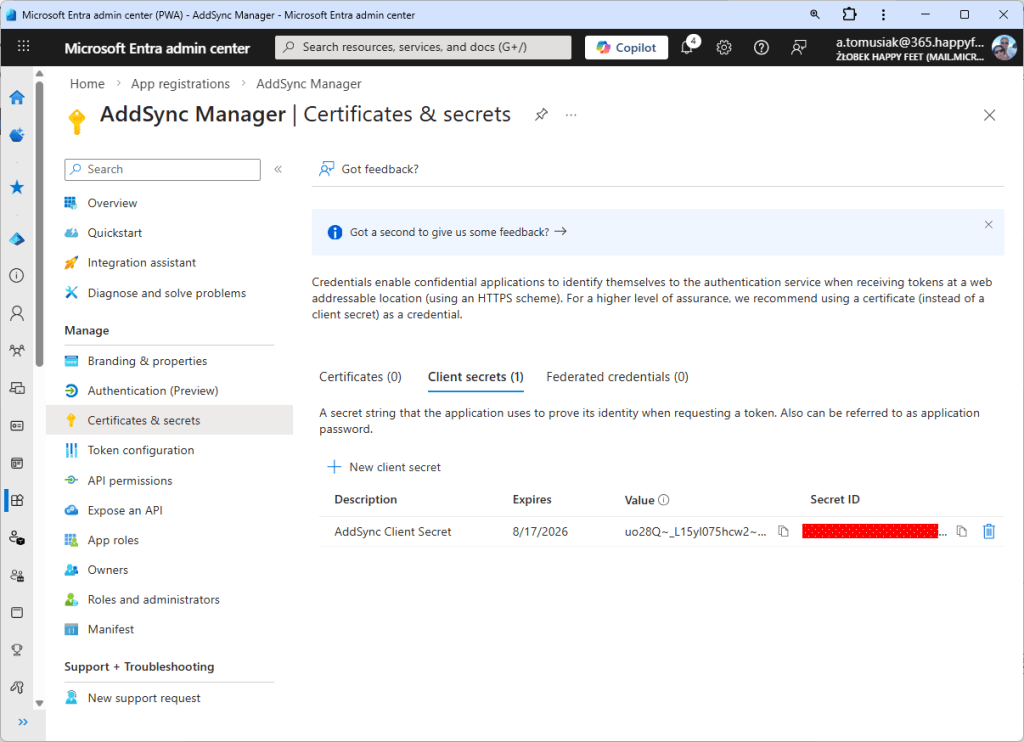Switch to the Federated credentials tab
The height and width of the screenshot is (742, 1024).
pyautogui.click(x=617, y=377)
